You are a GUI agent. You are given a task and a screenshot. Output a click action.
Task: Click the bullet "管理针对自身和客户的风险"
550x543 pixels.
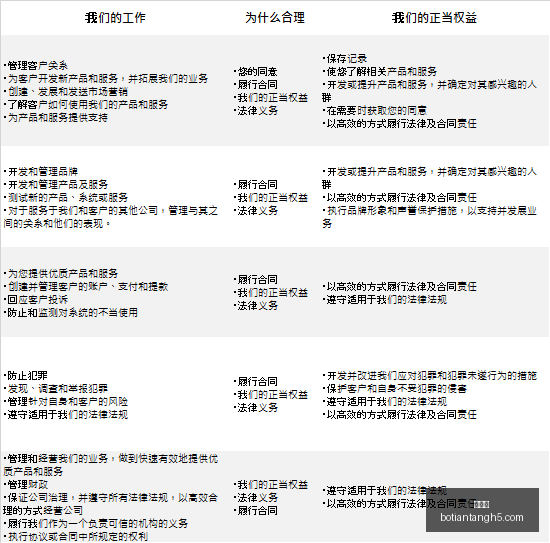pos(66,401)
